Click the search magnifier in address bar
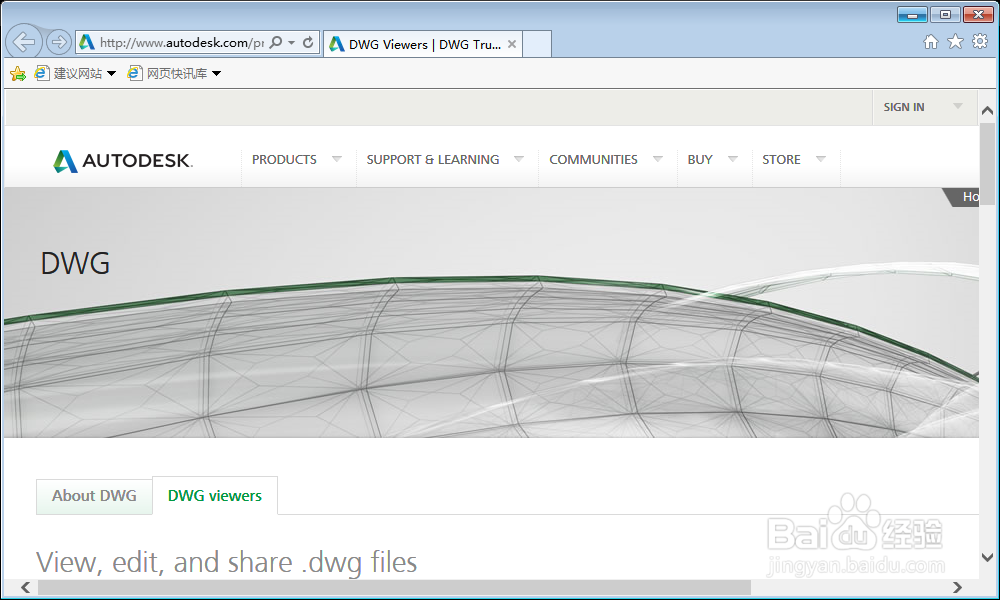Image resolution: width=1000 pixels, height=600 pixels. [276, 42]
